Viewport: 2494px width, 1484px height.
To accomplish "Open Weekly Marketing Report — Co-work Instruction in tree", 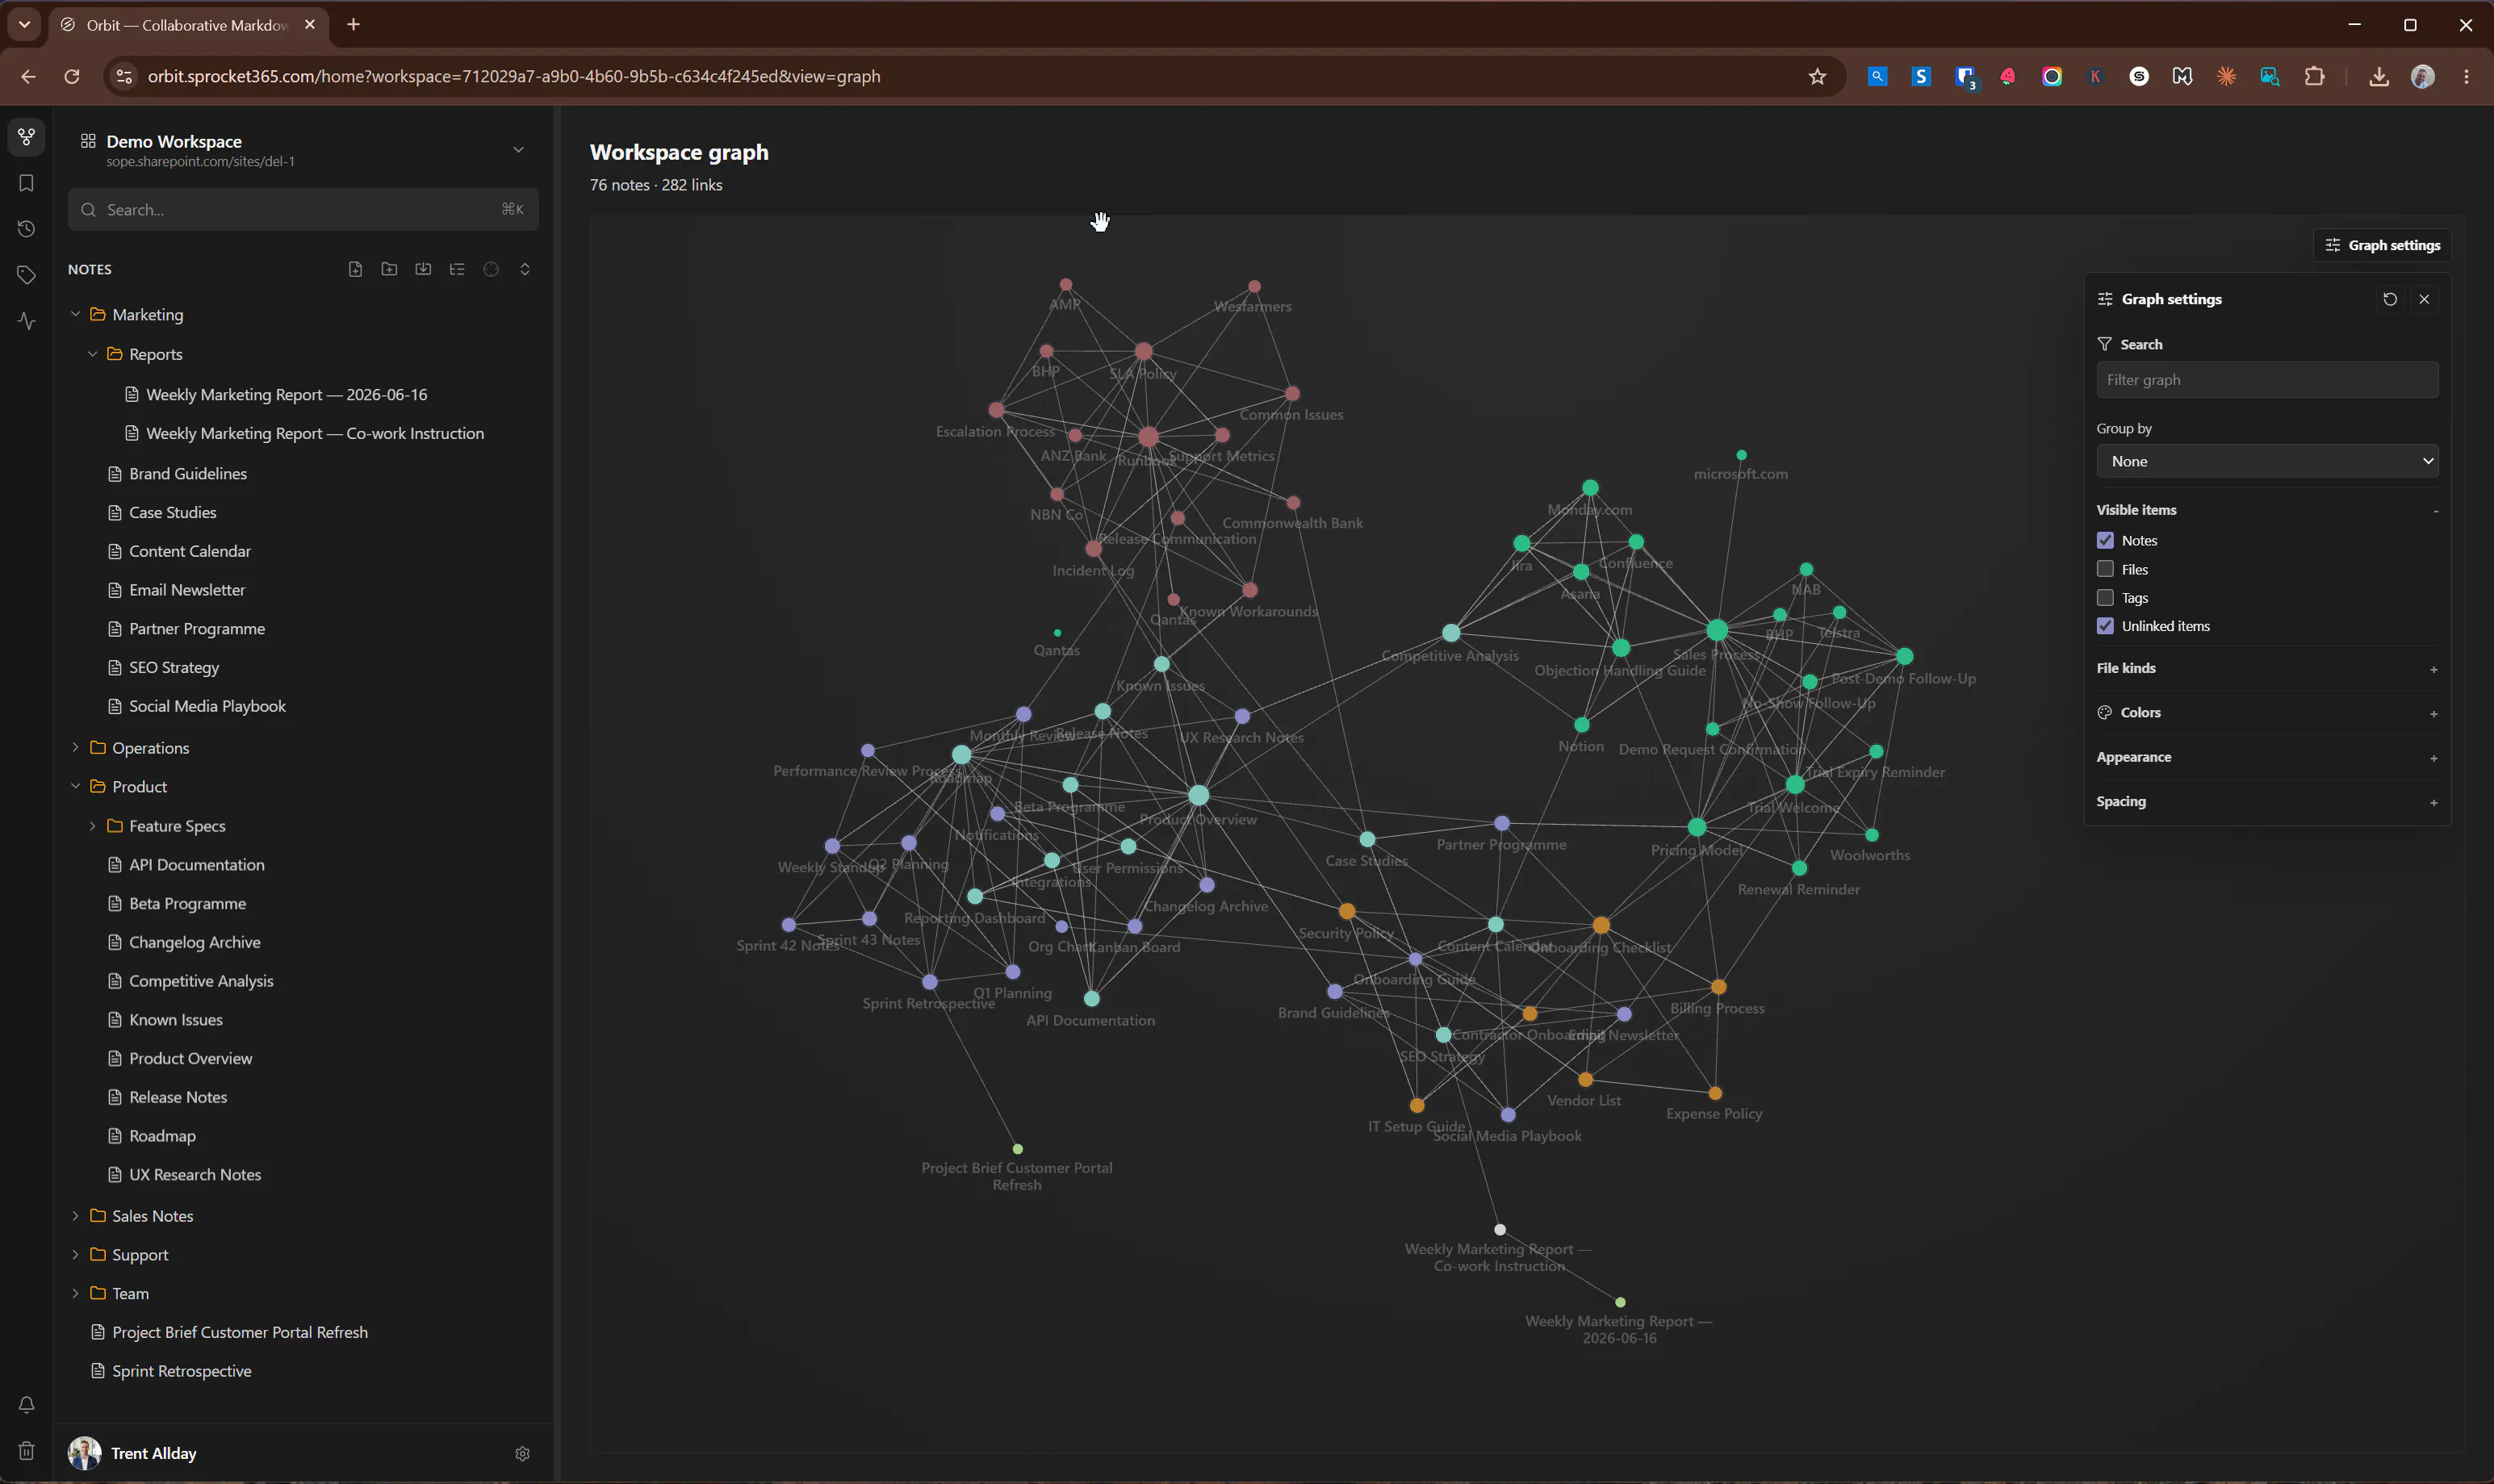I will pos(315,433).
